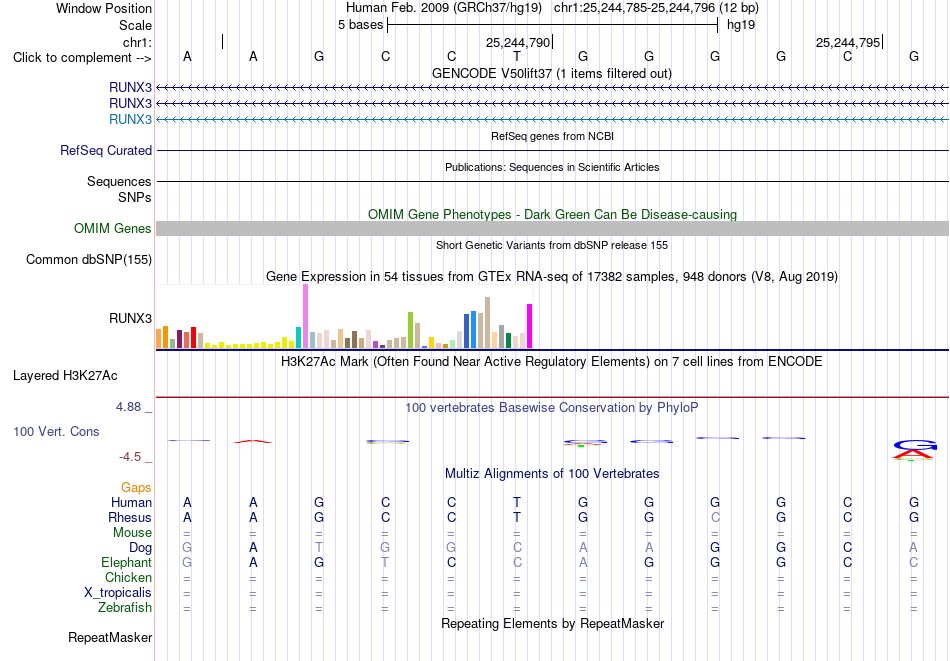Viewport: 950px width, 661px height.
Task: Click the Zebrafish species row label
Action: pyautogui.click(x=125, y=608)
